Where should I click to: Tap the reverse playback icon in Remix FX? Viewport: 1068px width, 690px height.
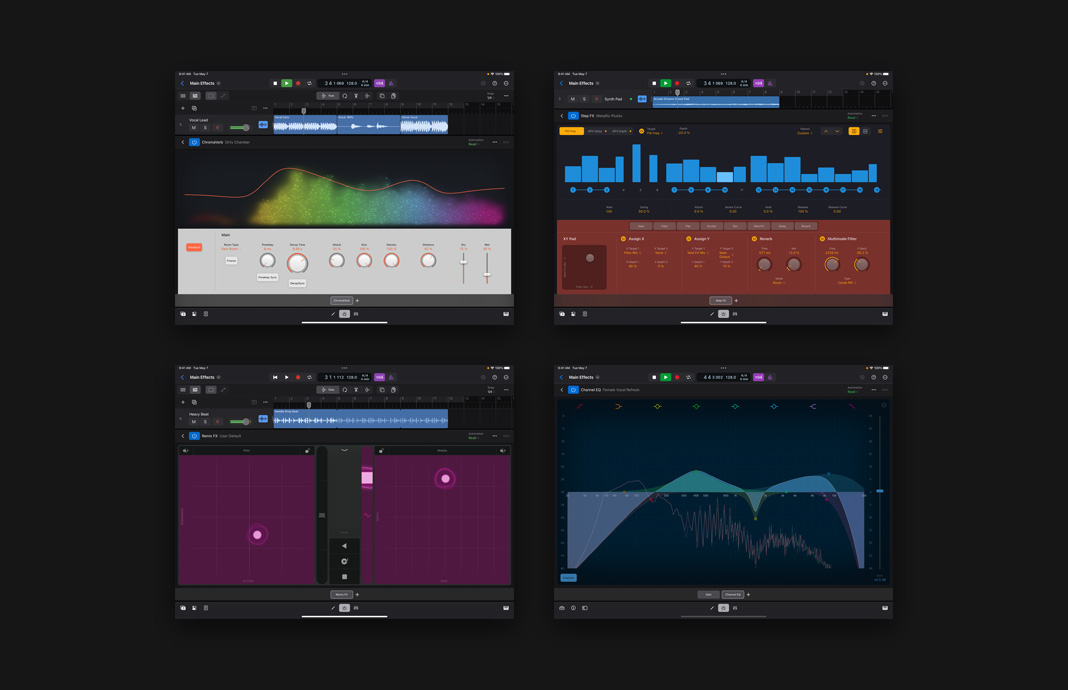pyautogui.click(x=344, y=545)
